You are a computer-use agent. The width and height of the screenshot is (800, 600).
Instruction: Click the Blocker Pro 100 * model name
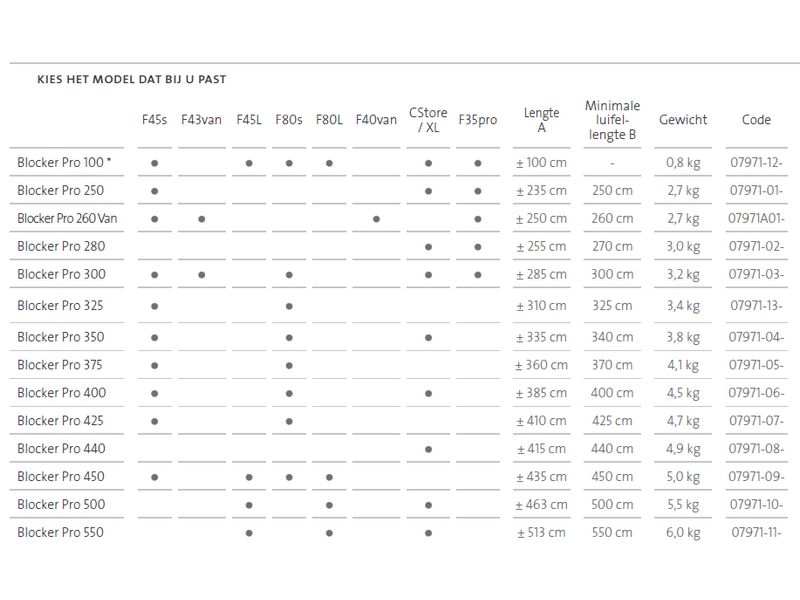pyautogui.click(x=65, y=162)
